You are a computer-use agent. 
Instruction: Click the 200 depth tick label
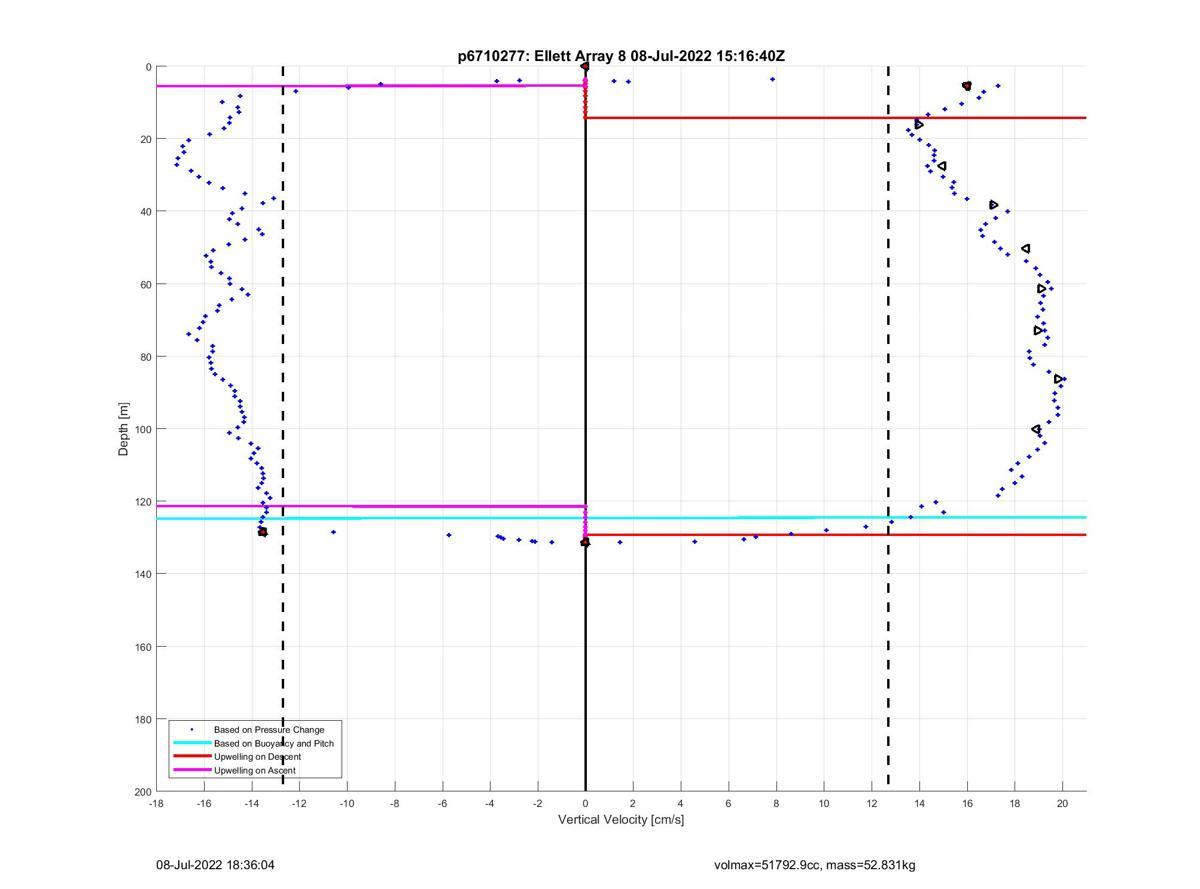point(141,792)
